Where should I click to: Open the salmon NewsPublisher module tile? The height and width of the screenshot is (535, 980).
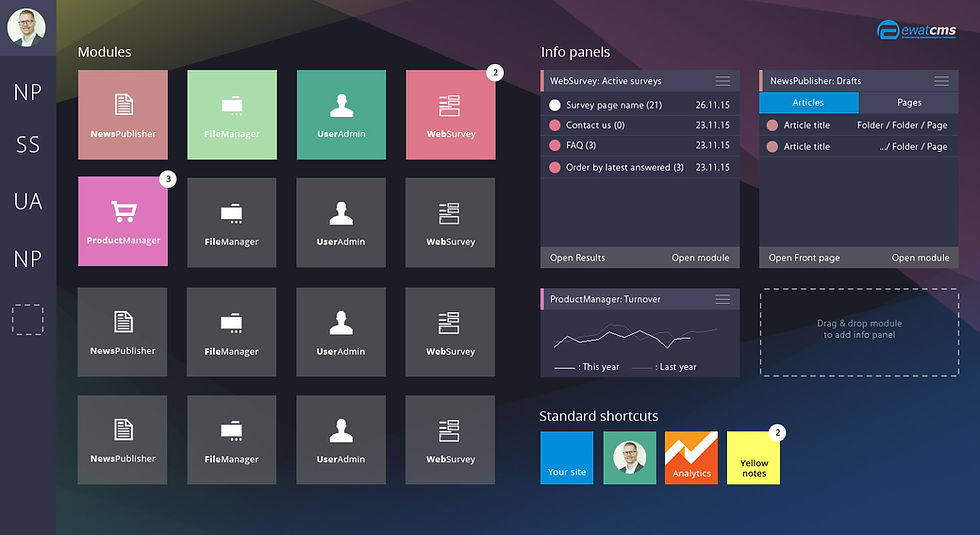point(123,115)
